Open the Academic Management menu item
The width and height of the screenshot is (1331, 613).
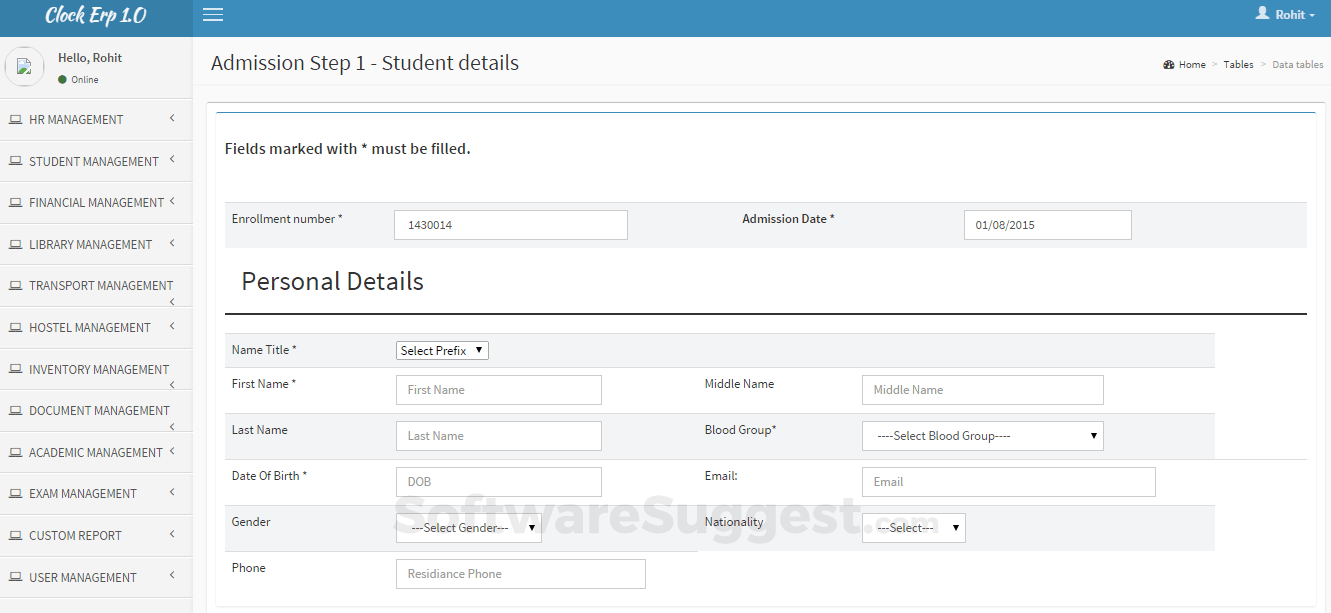pyautogui.click(x=95, y=453)
